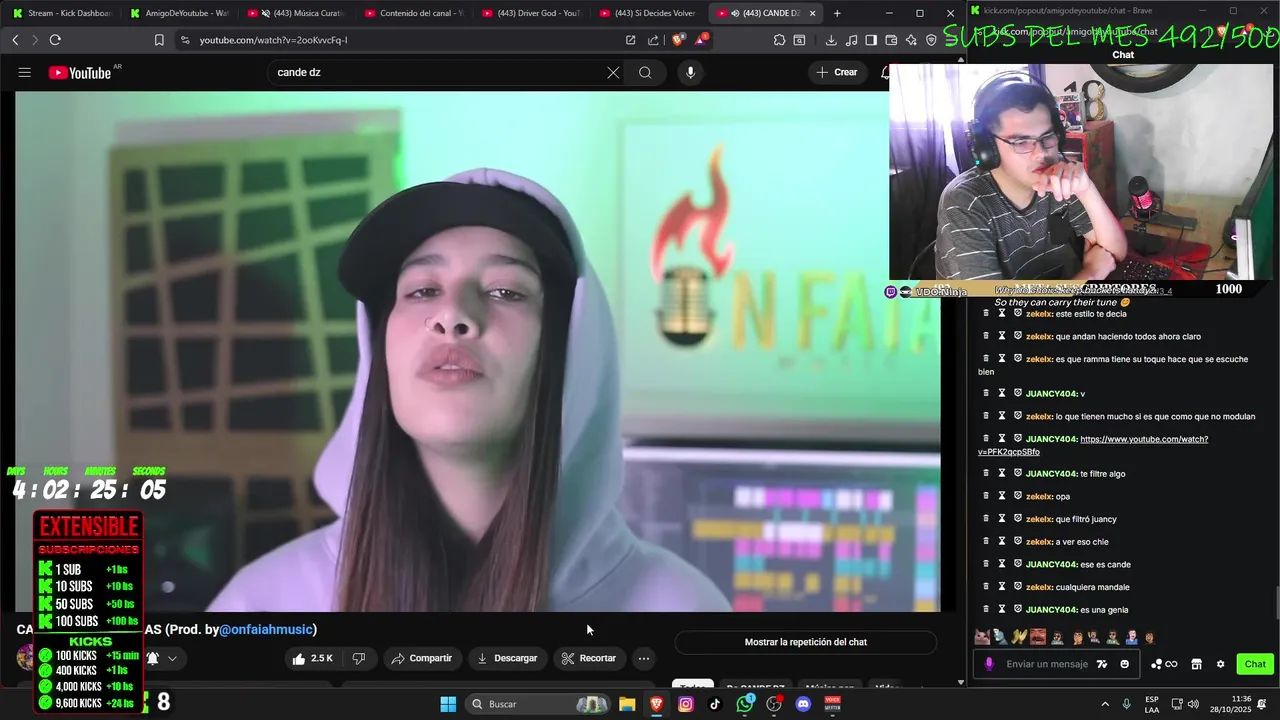Open the YouTube hamburger guide menu

pos(25,72)
